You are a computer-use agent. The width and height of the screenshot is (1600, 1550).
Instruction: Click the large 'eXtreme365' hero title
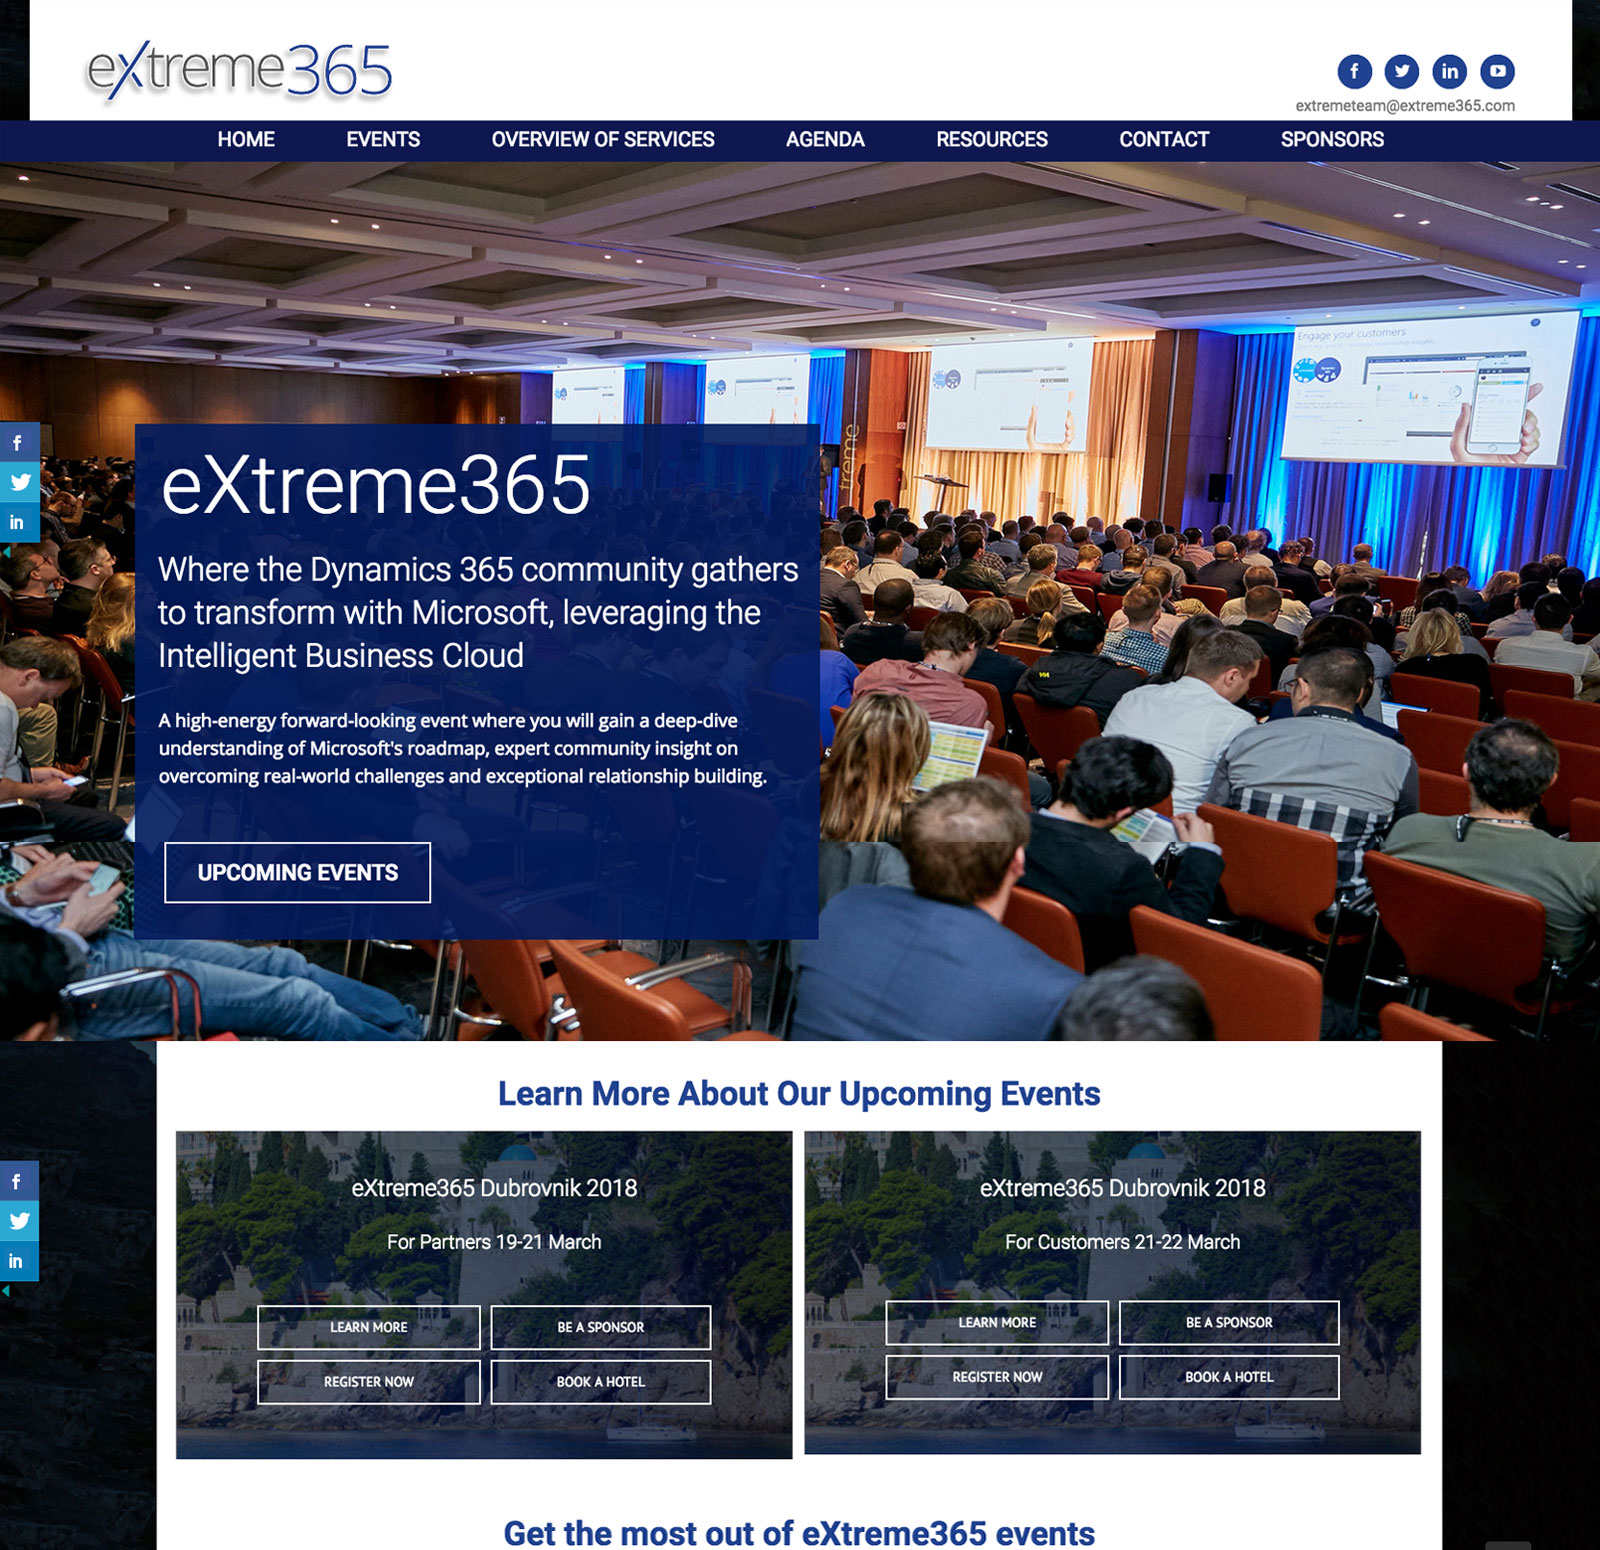(x=376, y=485)
